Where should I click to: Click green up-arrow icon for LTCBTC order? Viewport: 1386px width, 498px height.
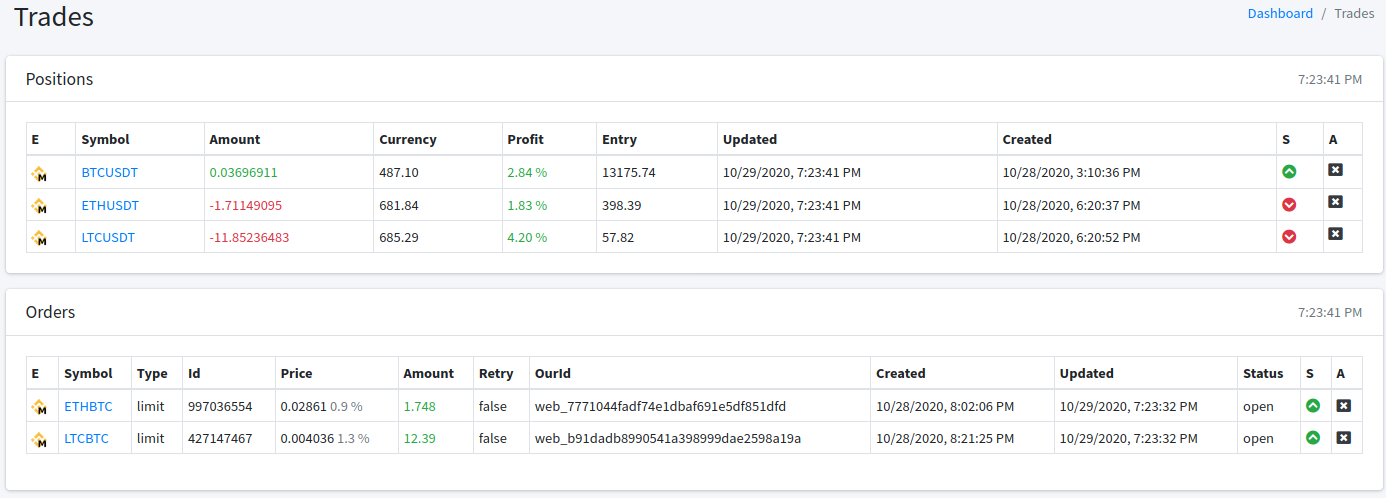click(1313, 437)
